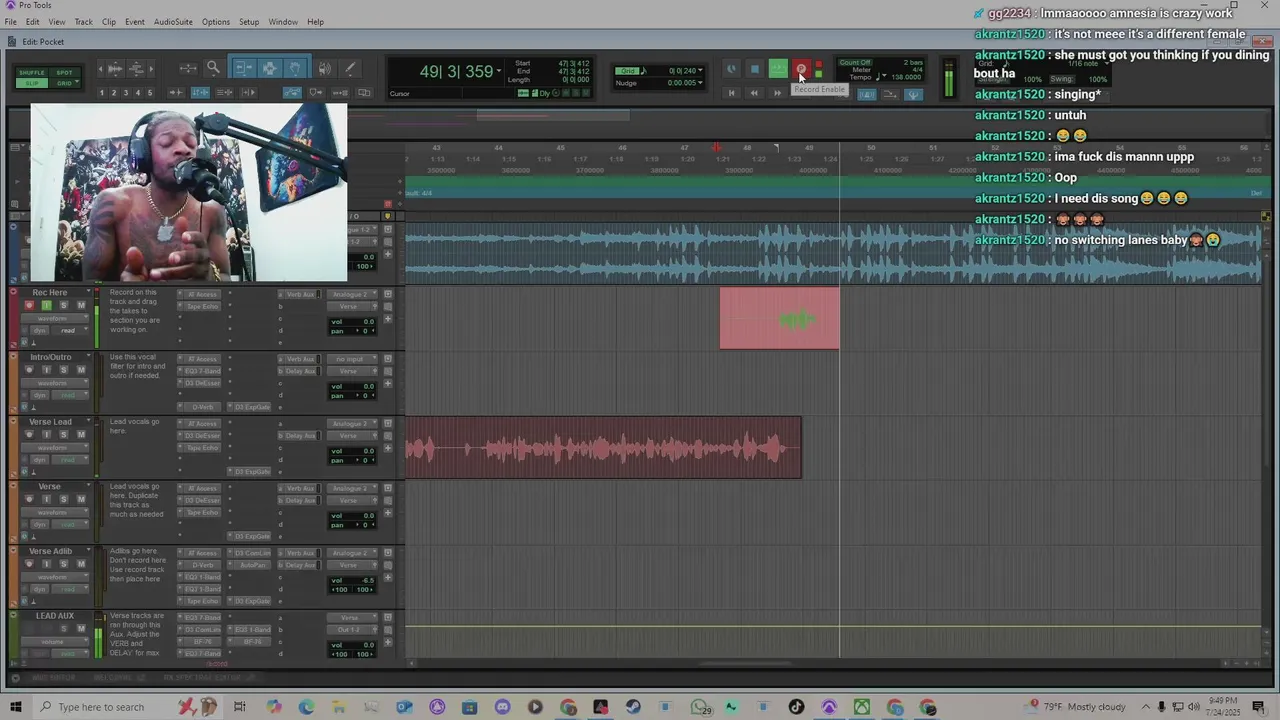
Task: Select the Grabber hand tool
Action: [x=295, y=69]
